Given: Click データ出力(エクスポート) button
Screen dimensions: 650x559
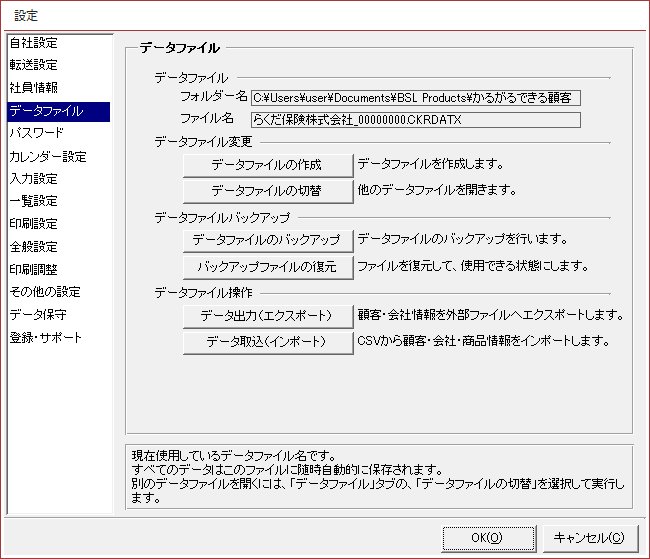Looking at the screenshot, I should tap(267, 316).
